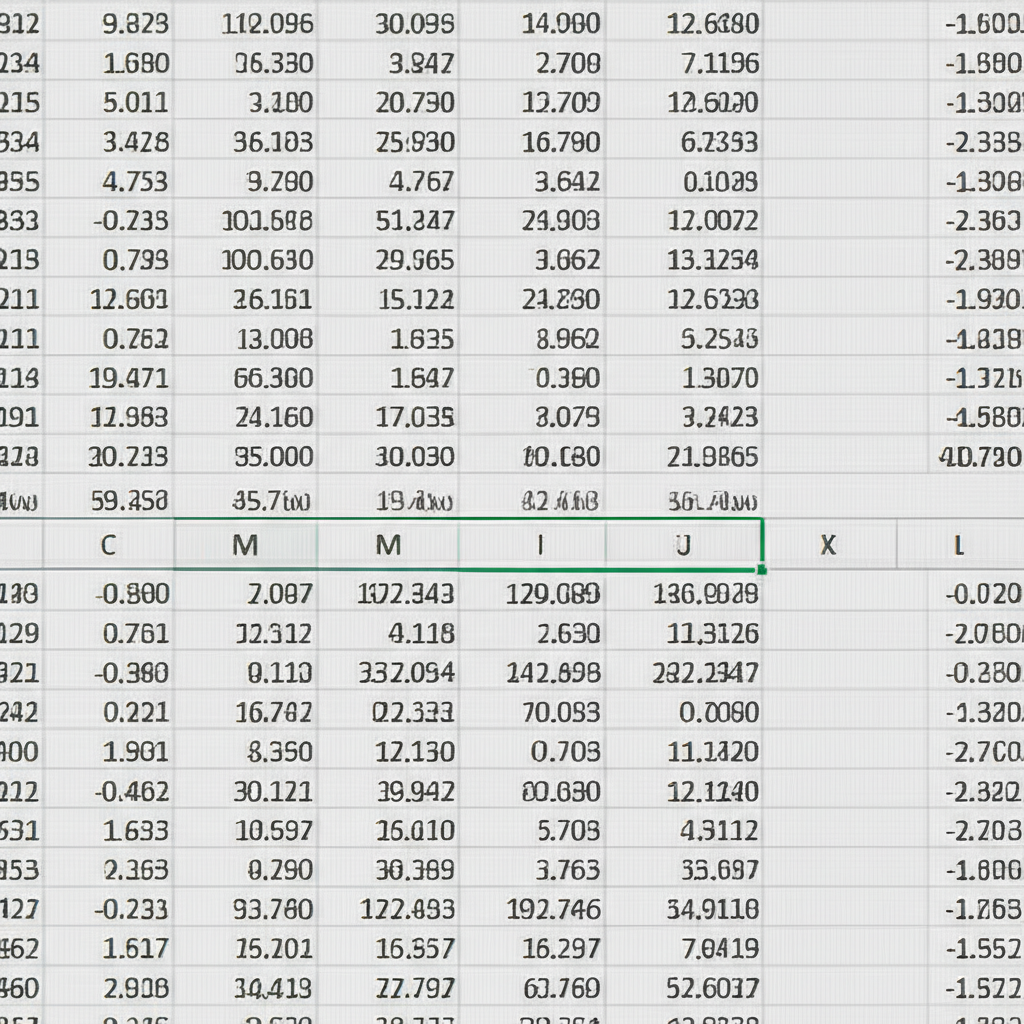Select the cell containing 39.942
This screenshot has height=1024, width=1024.
point(388,791)
